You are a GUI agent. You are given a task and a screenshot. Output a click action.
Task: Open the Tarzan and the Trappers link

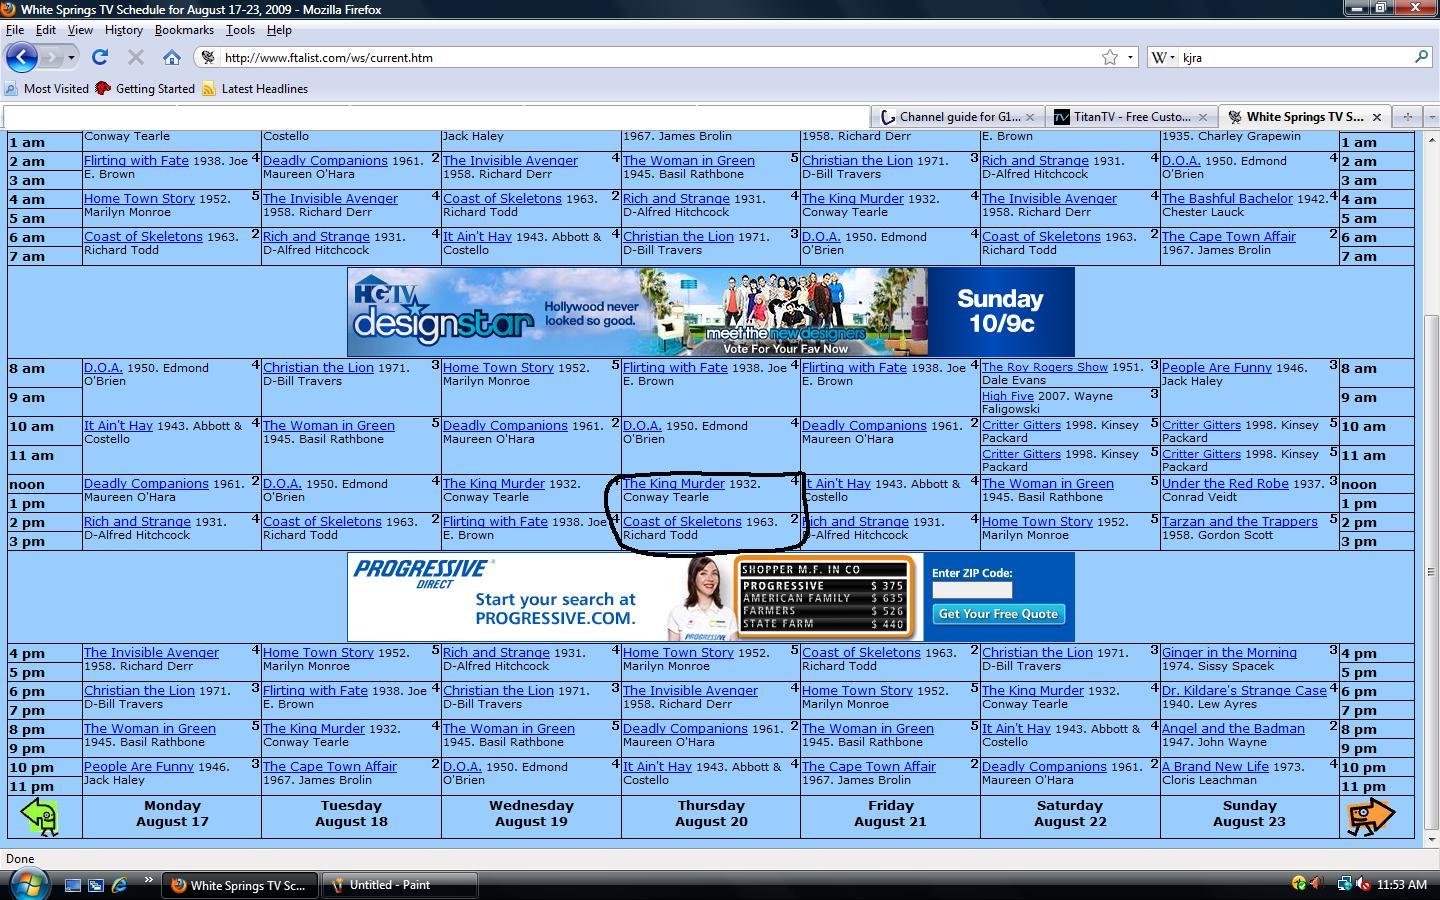click(1239, 522)
